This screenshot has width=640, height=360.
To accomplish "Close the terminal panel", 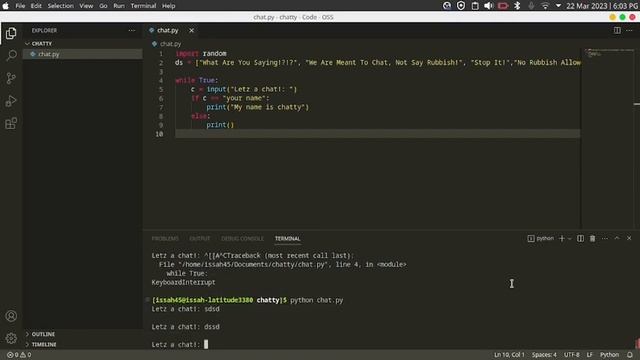I will point(629,238).
